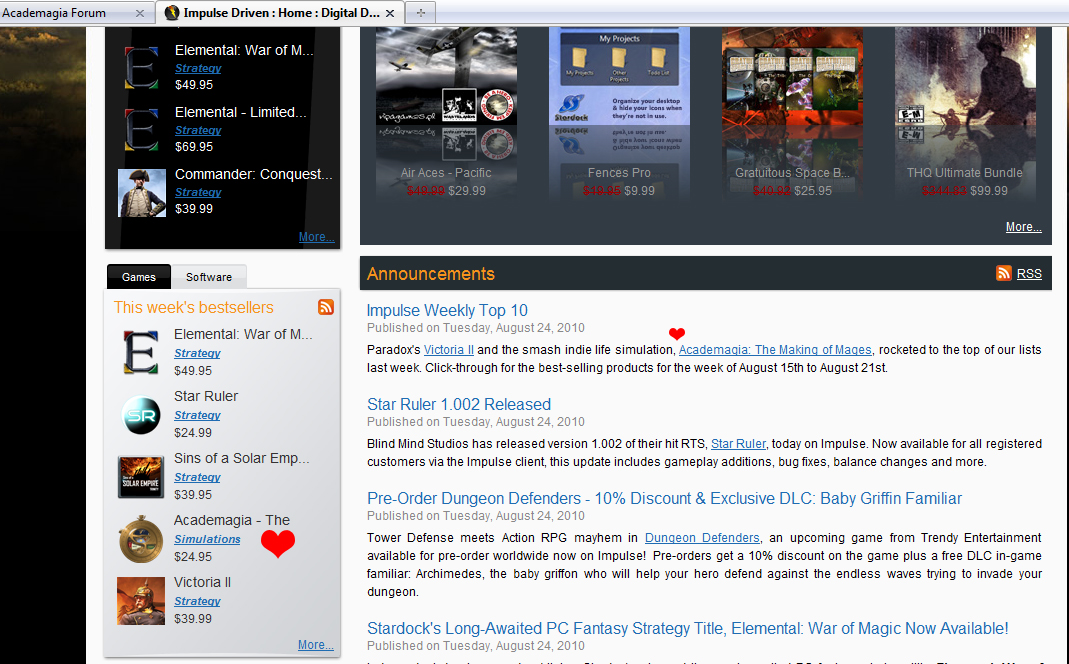Open the Star Ruler 1.002 Released announcement
The width and height of the screenshot is (1069, 664).
459,404
